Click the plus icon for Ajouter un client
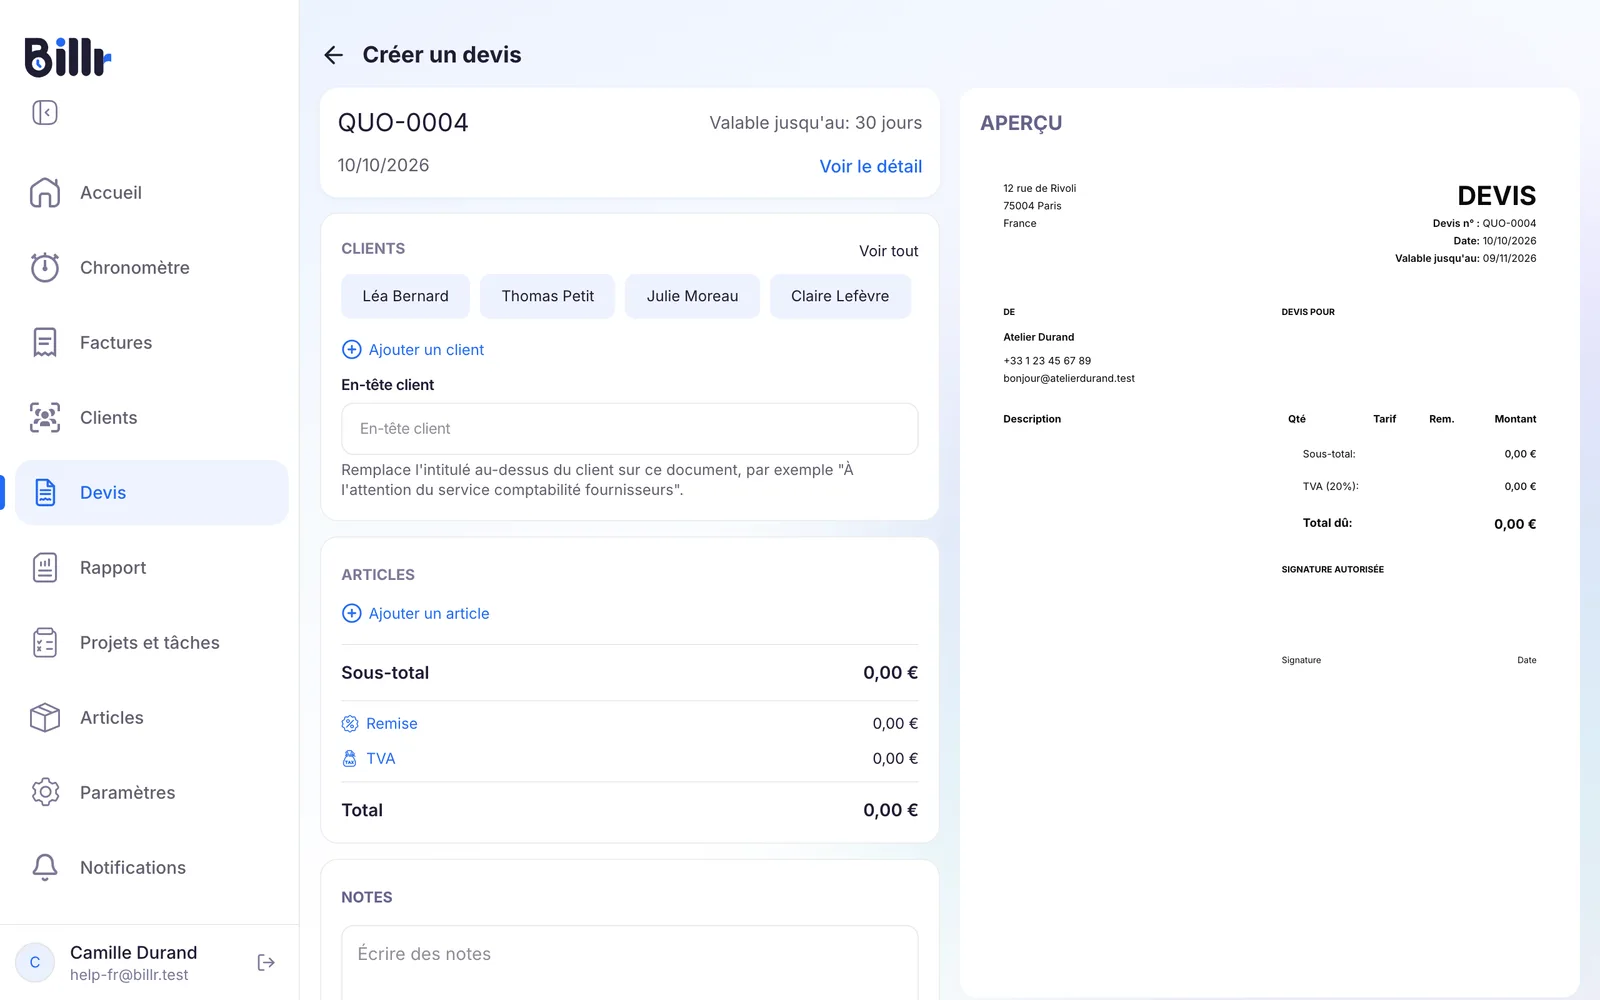Viewport: 1600px width, 1000px height. point(352,349)
